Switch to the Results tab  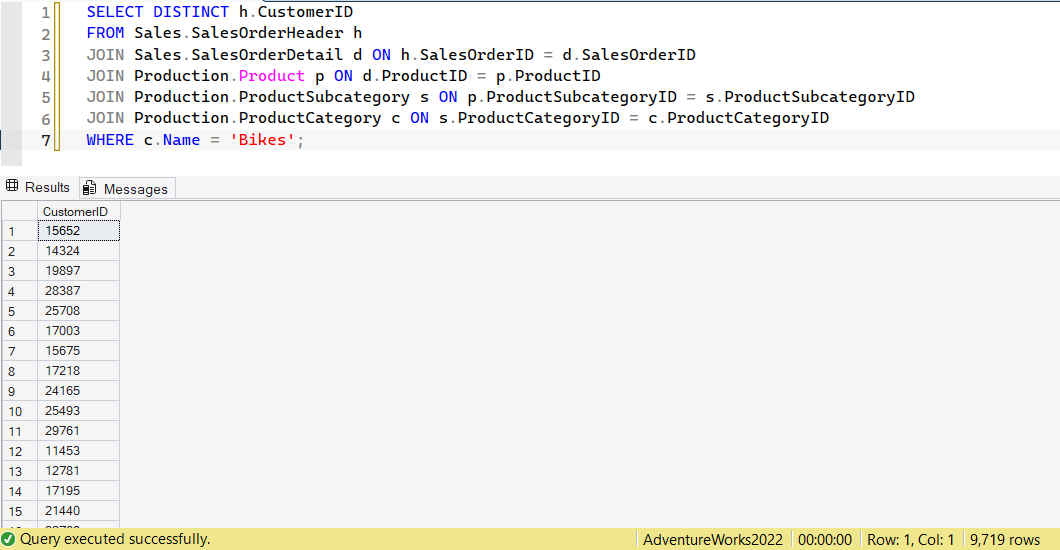click(38, 187)
